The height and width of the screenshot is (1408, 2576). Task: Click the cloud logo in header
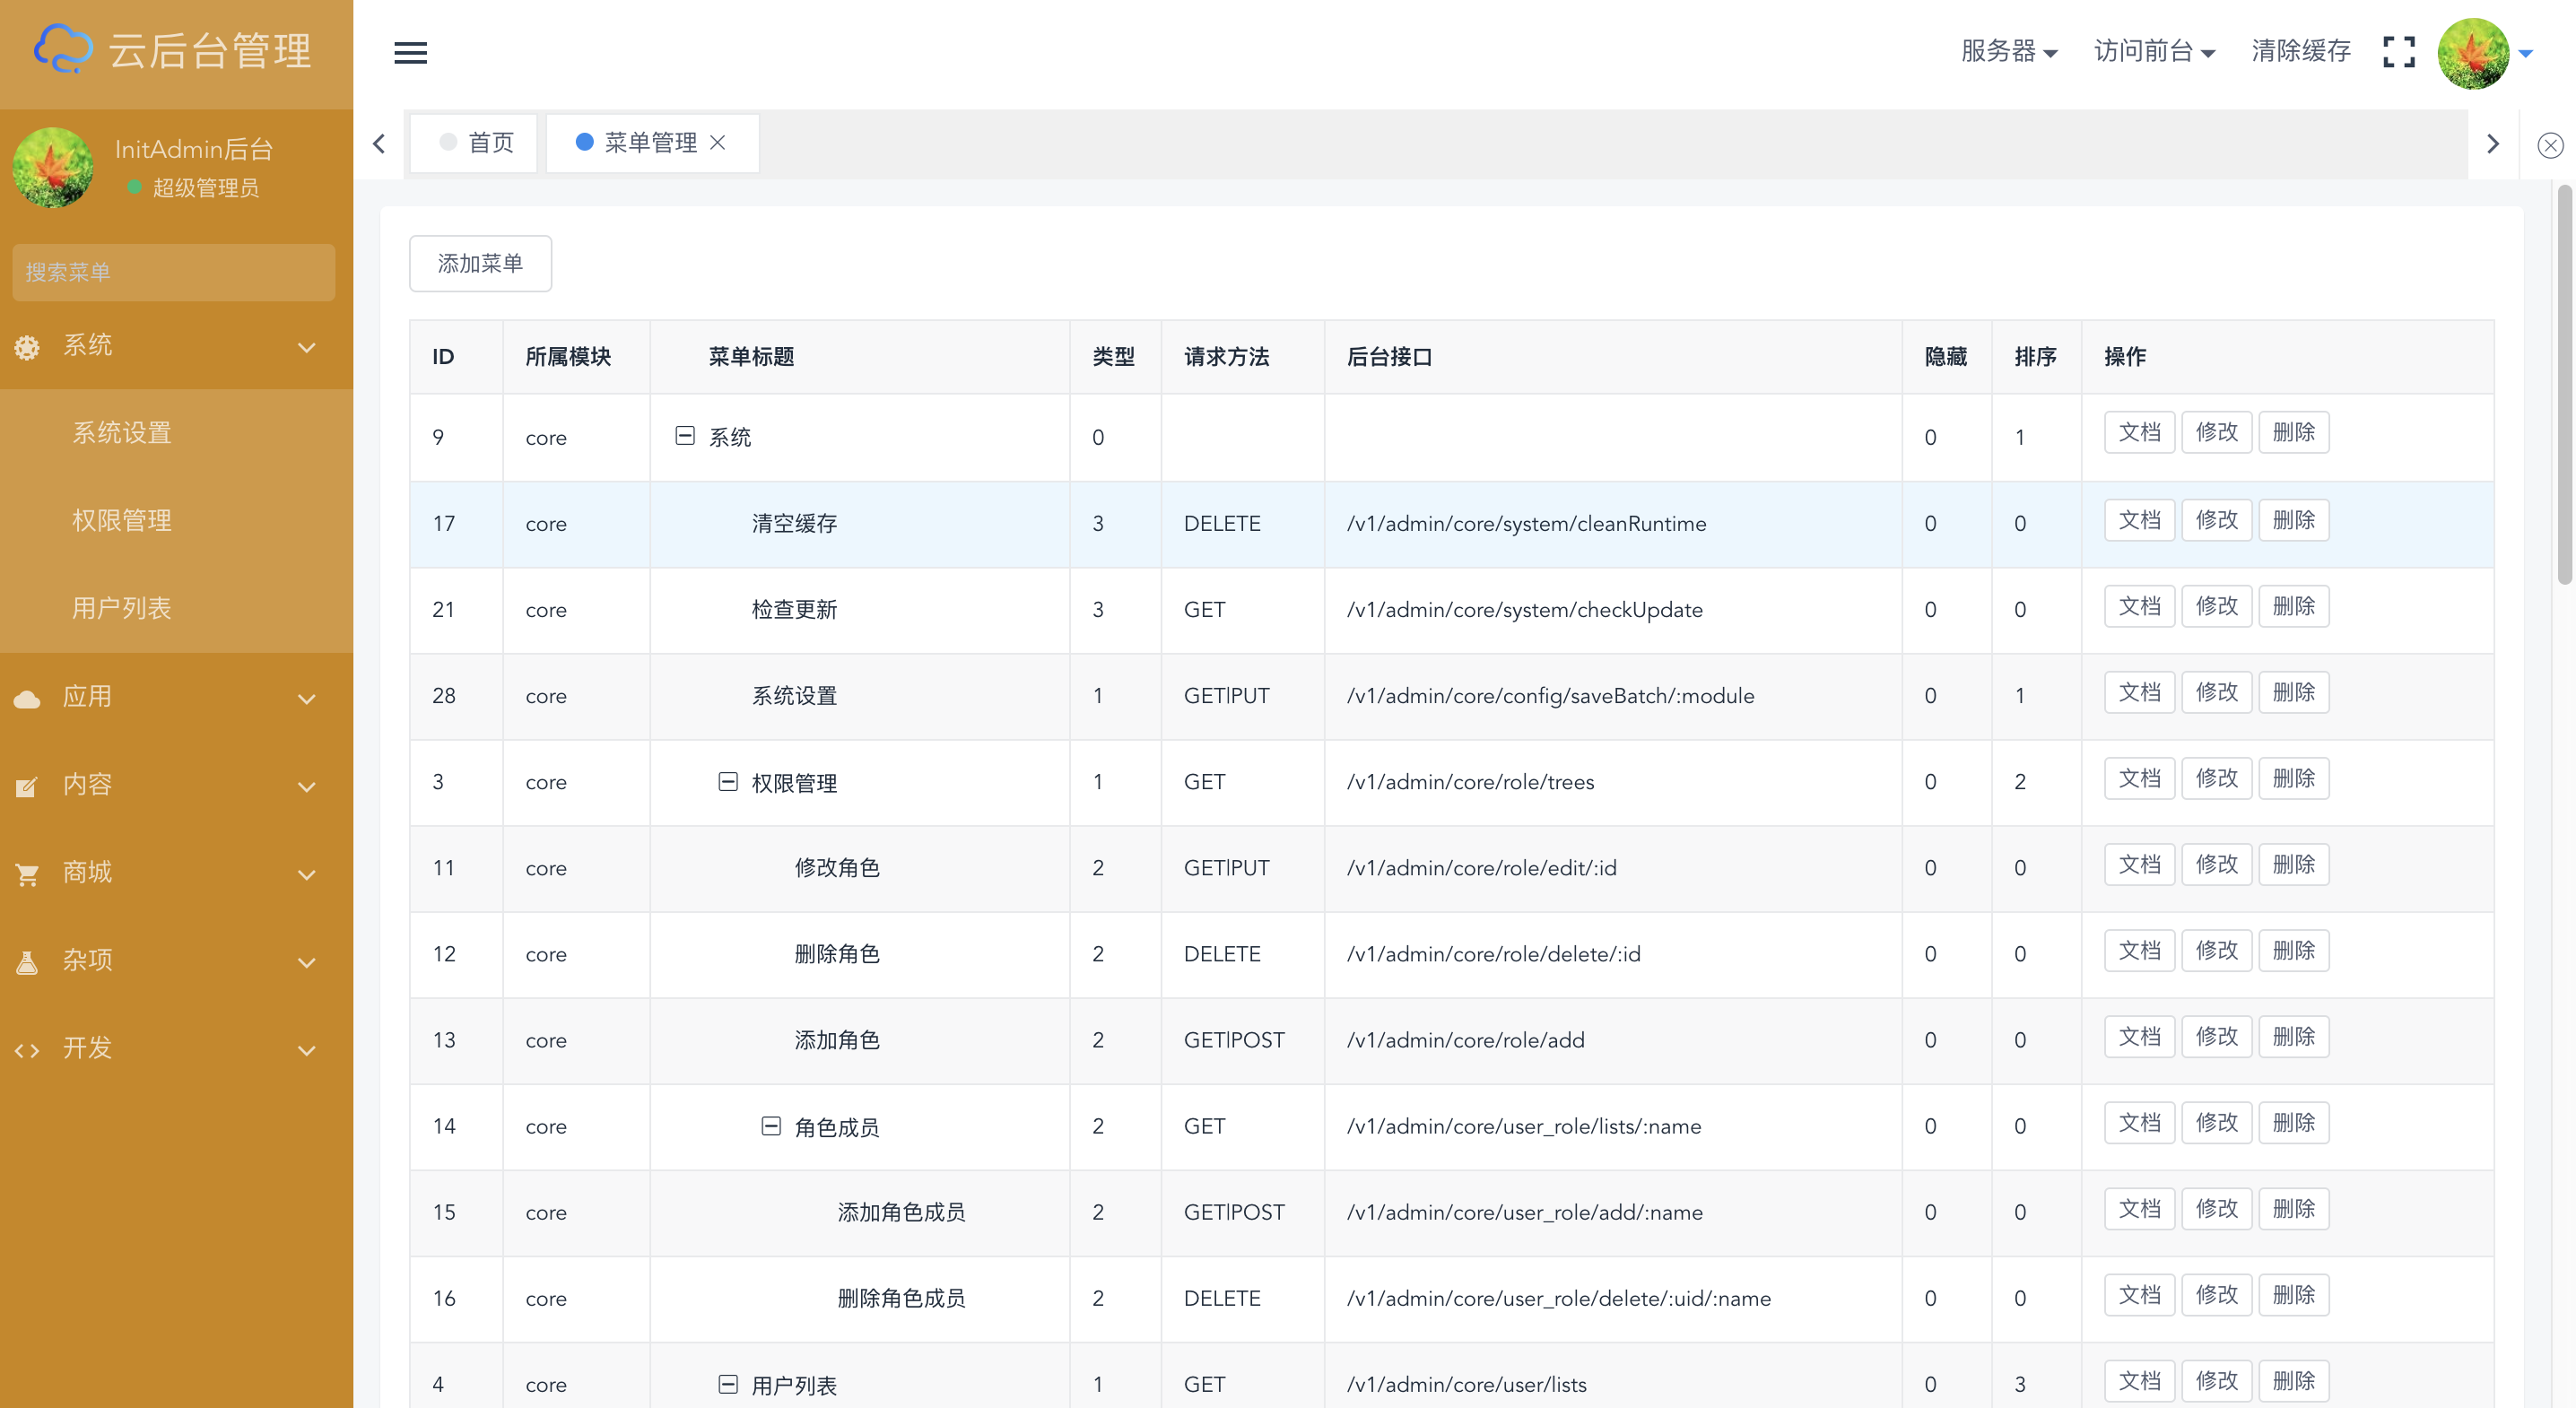pyautogui.click(x=62, y=50)
